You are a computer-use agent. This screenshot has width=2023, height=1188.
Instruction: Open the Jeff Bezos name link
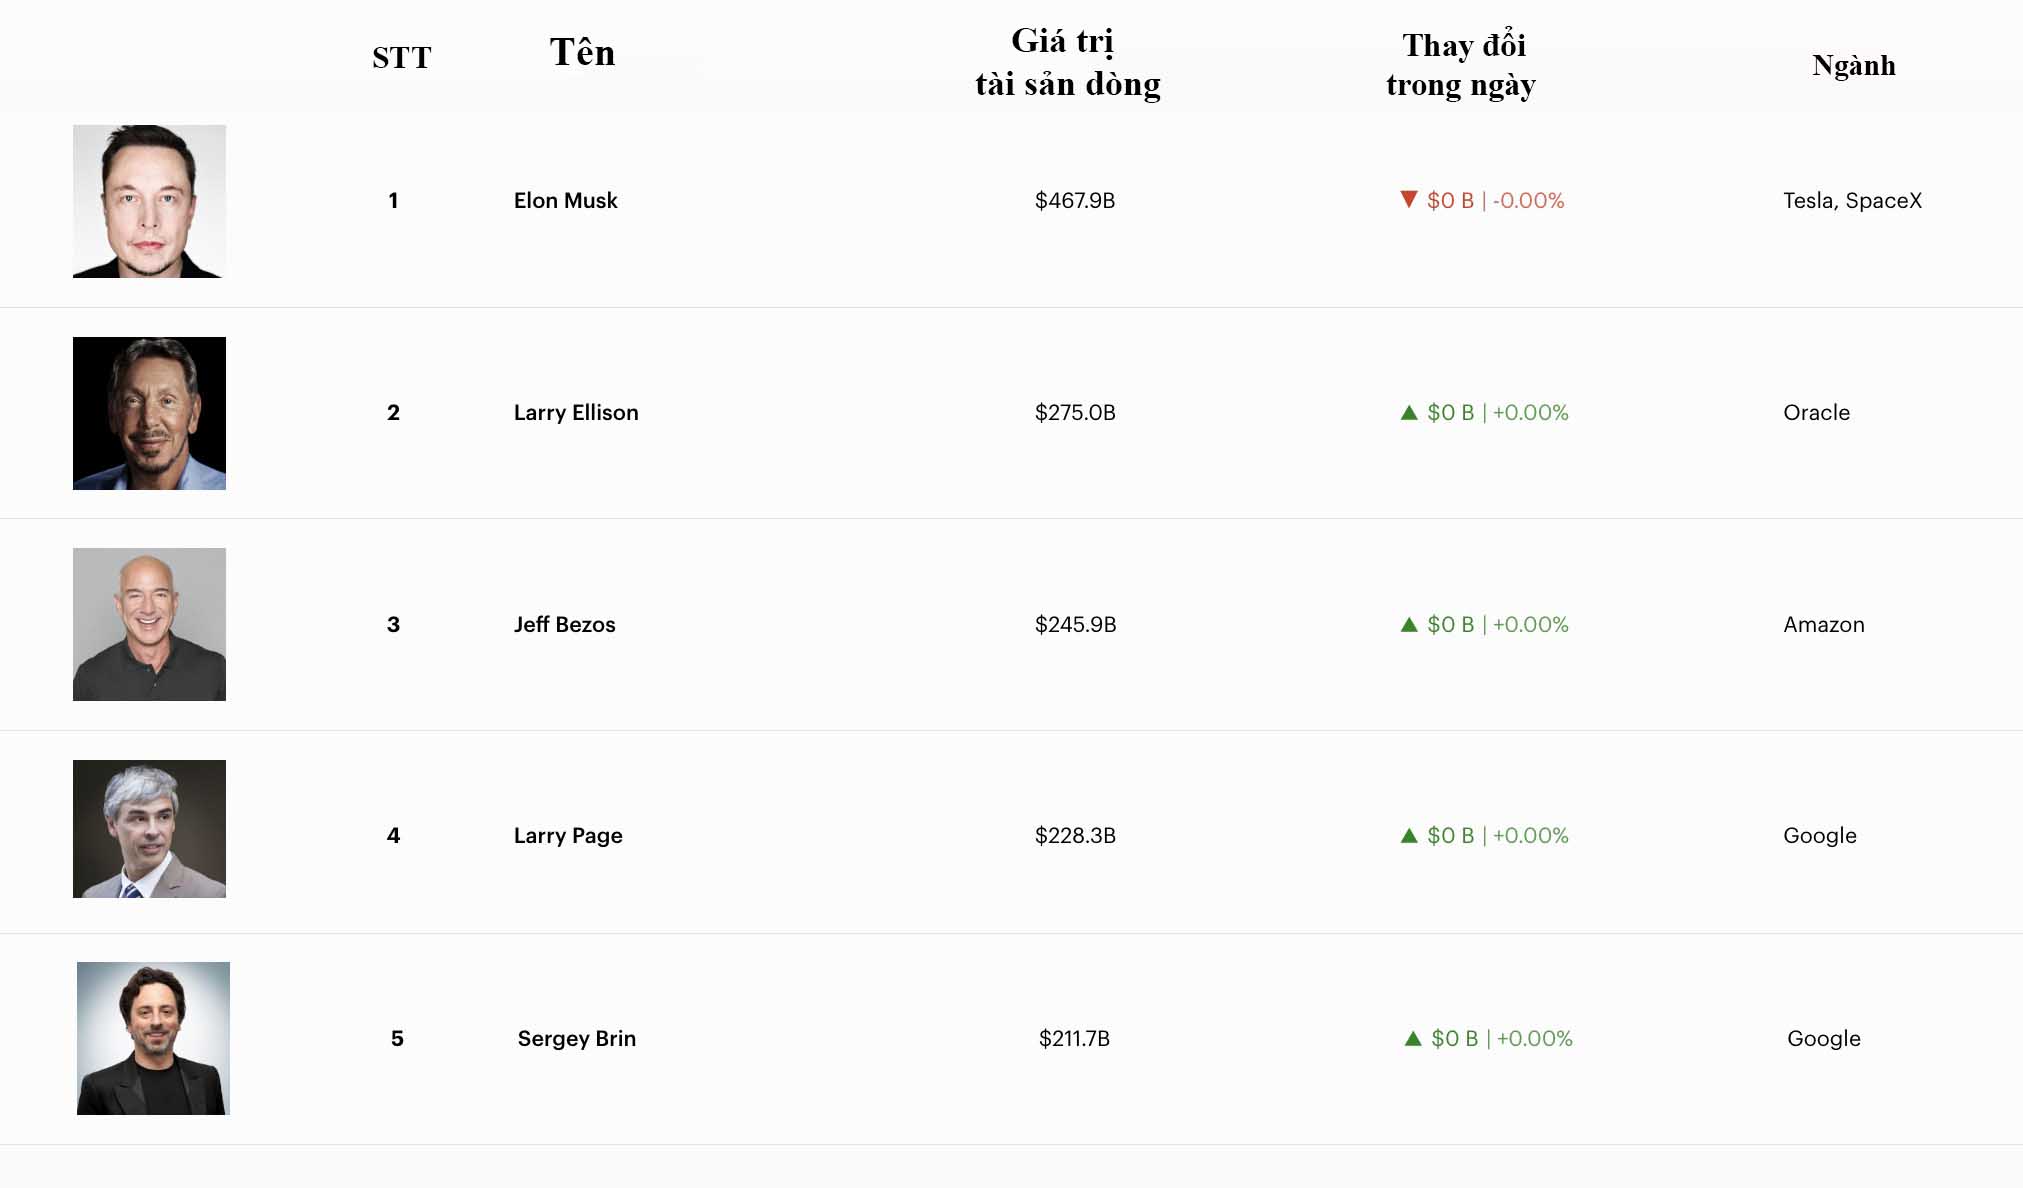click(x=564, y=624)
